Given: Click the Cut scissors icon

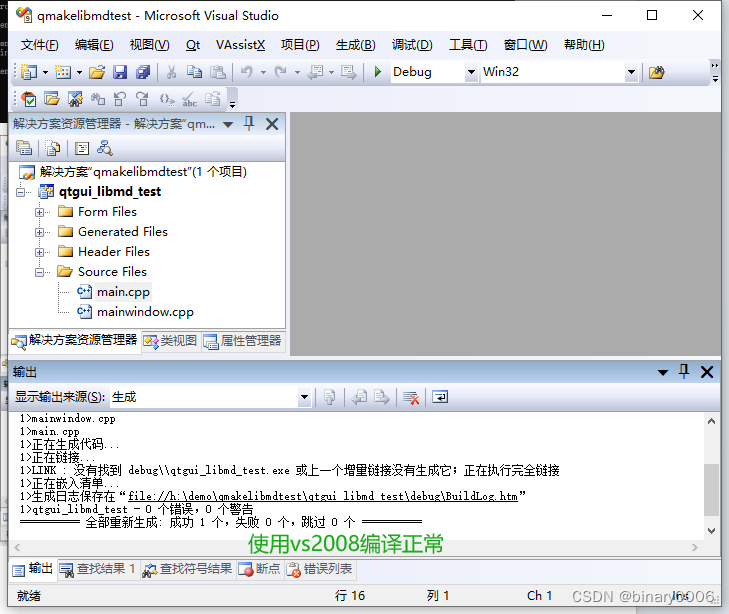Looking at the screenshot, I should tap(171, 72).
